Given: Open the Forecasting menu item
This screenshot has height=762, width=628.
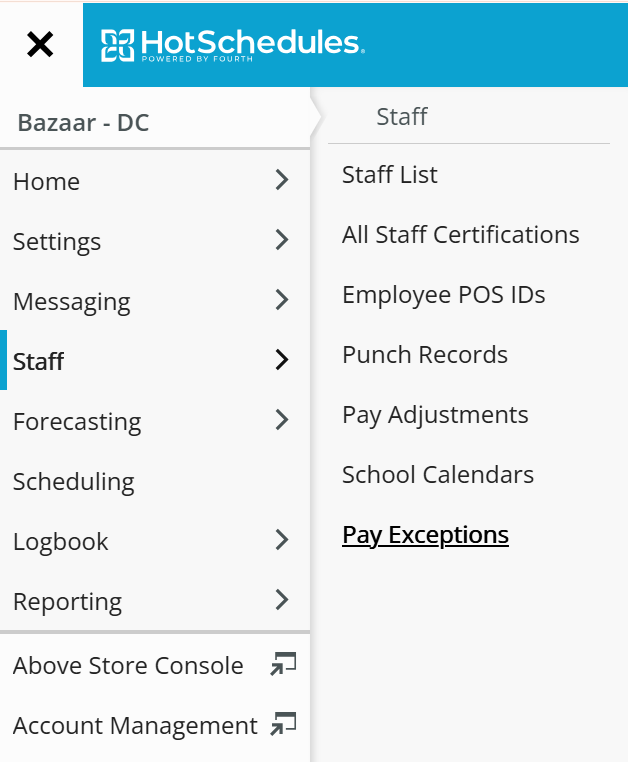Looking at the screenshot, I should [x=155, y=421].
